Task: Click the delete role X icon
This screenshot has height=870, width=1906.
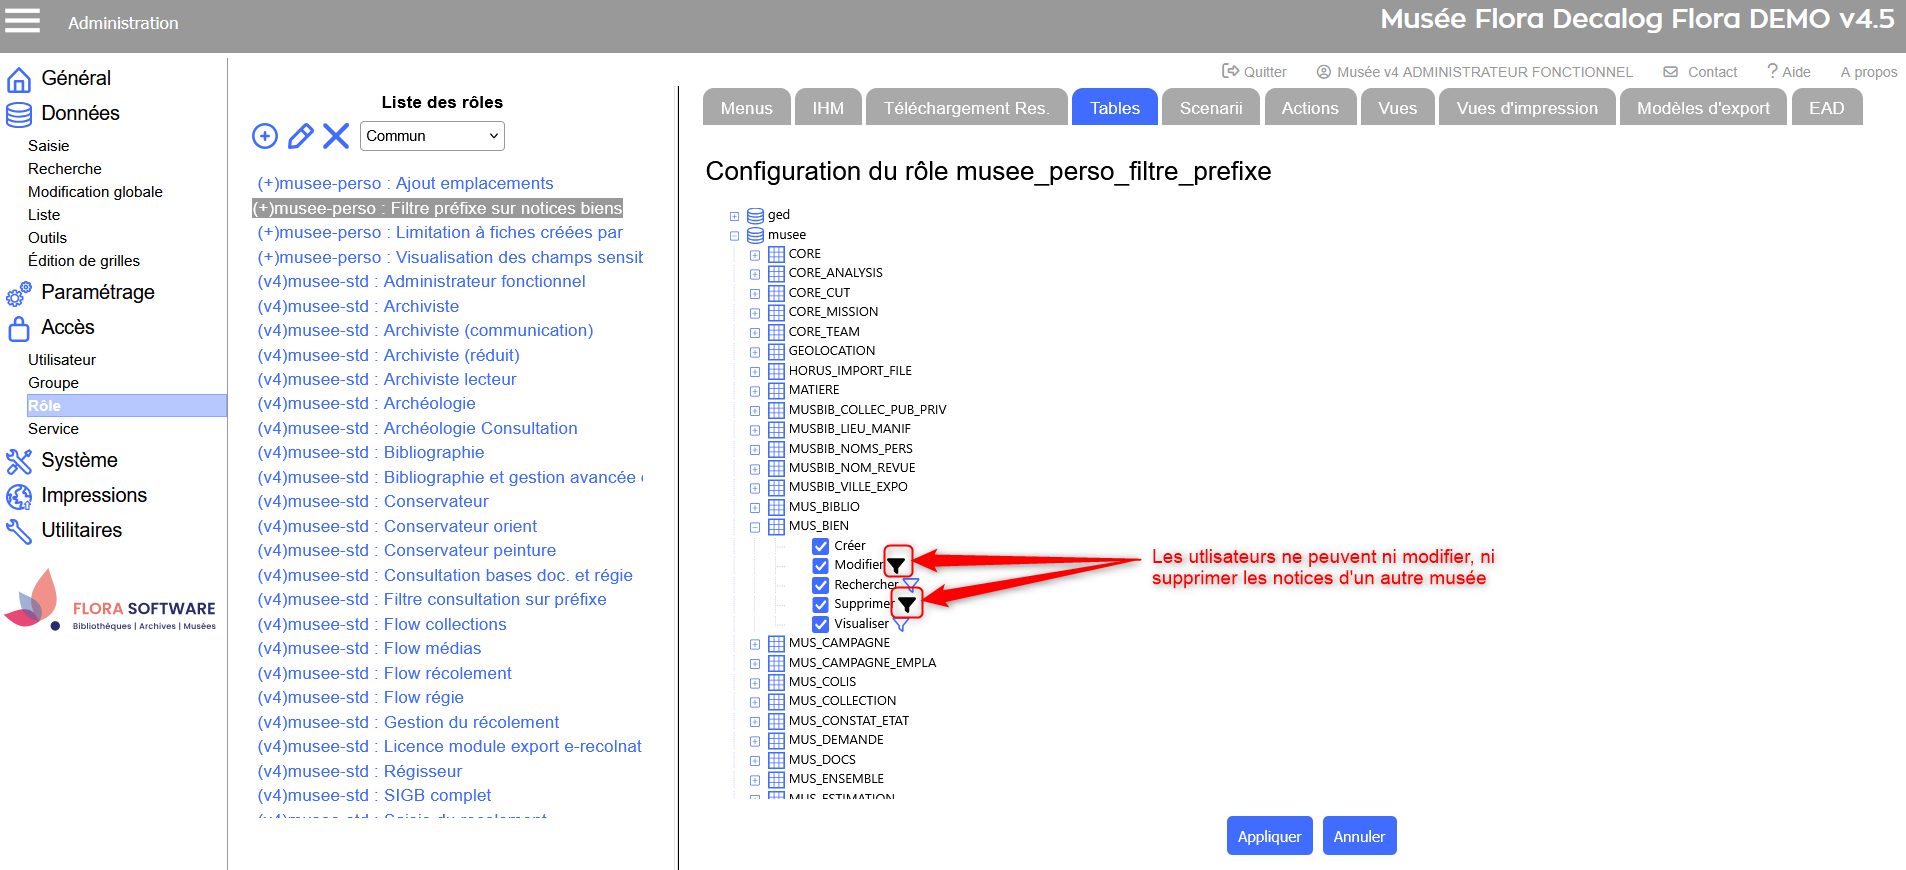Action: (336, 136)
